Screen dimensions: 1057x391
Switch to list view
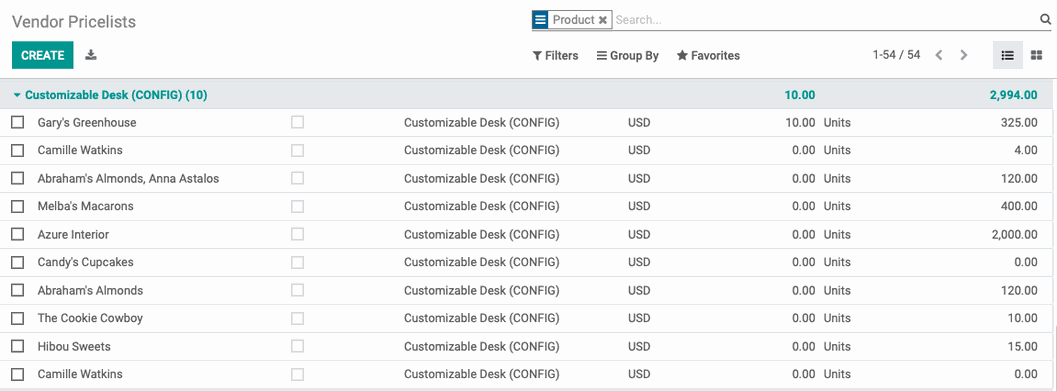pos(1008,55)
